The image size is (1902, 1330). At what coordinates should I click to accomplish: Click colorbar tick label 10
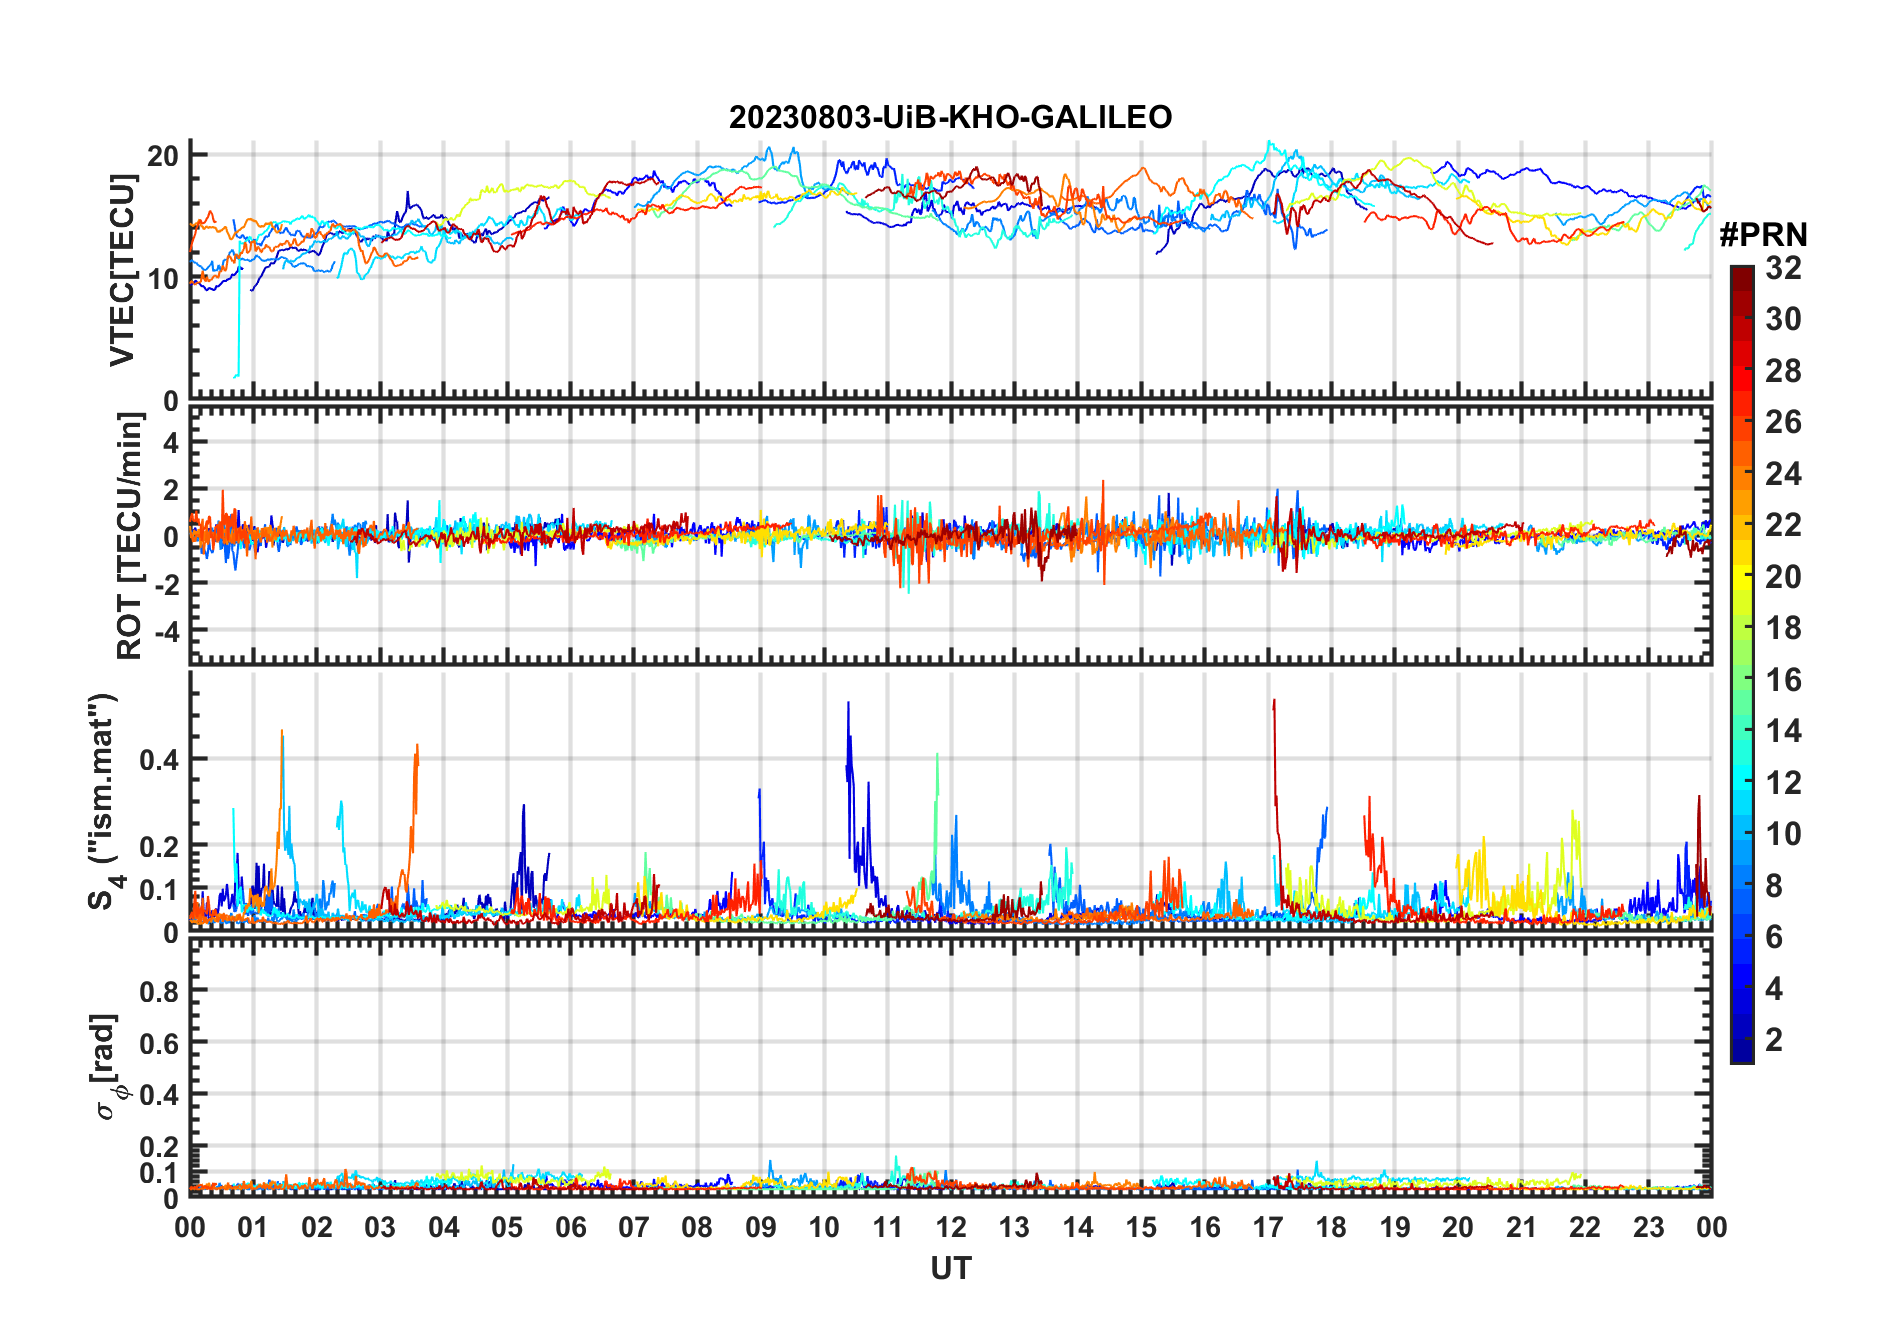click(1783, 834)
